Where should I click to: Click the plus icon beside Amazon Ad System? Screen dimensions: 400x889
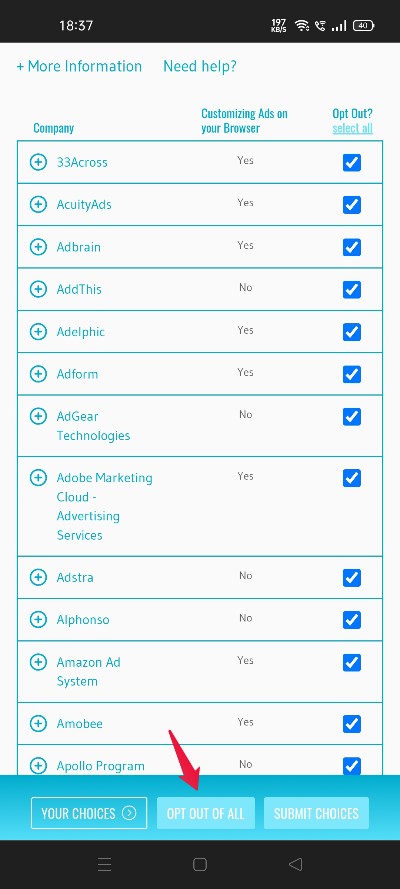point(38,662)
